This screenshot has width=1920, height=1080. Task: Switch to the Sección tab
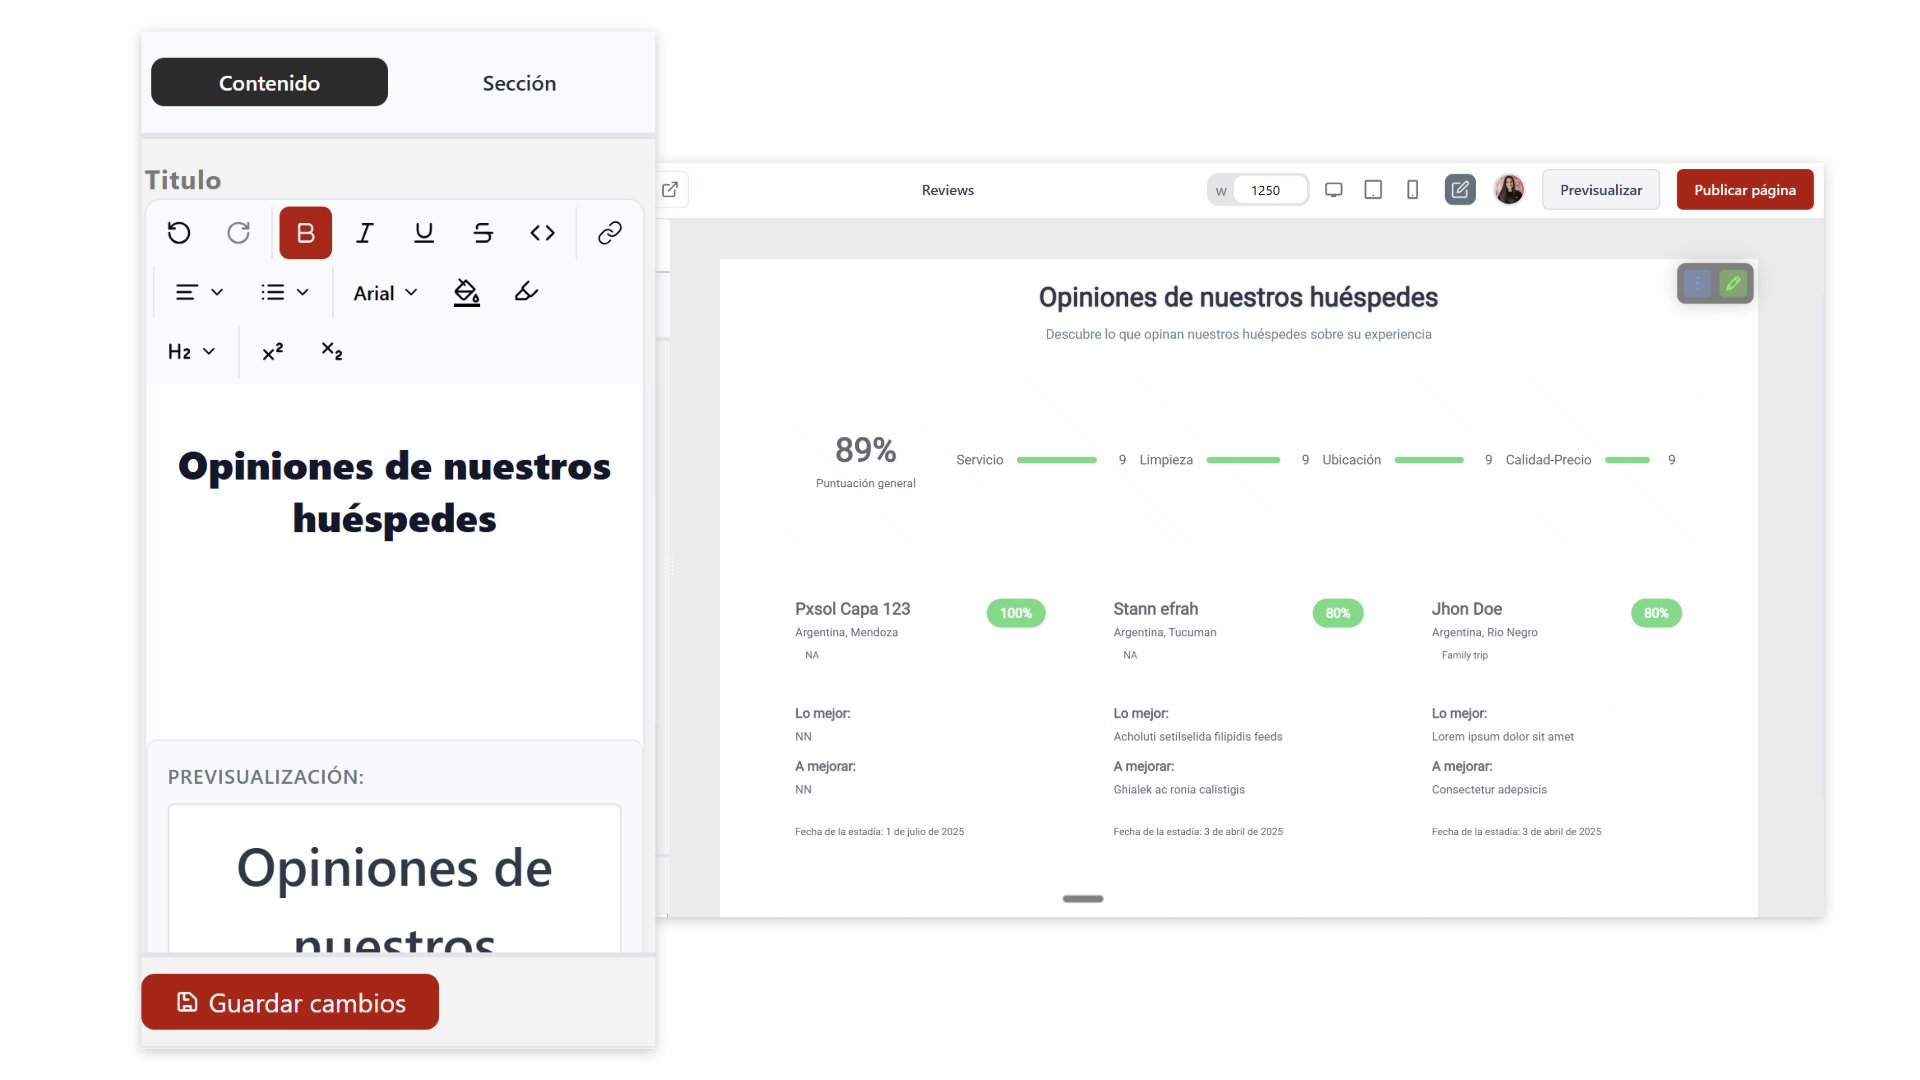click(x=519, y=83)
